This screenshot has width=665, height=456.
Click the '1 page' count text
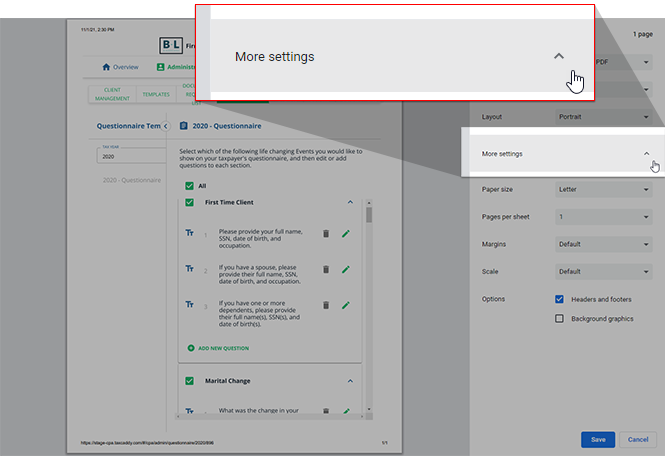click(x=643, y=34)
